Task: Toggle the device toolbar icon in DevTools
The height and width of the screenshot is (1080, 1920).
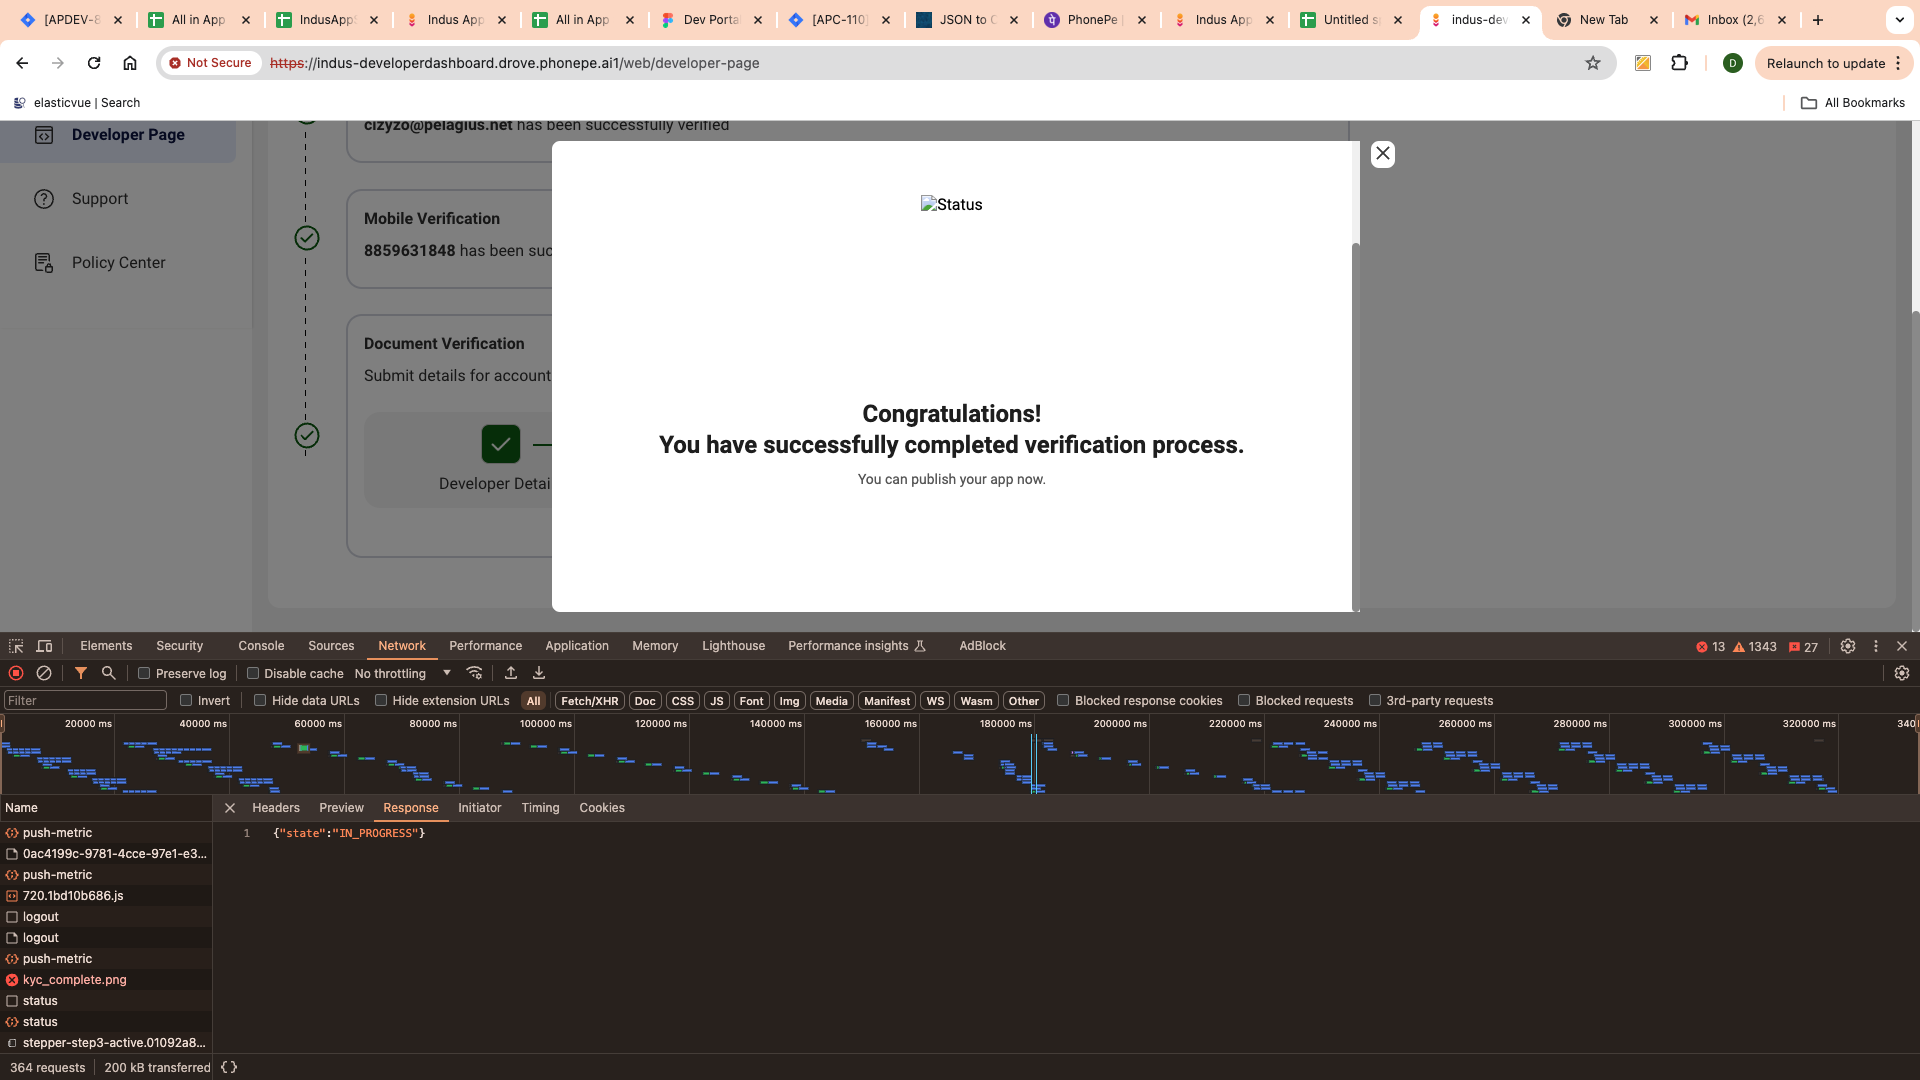Action: (x=44, y=646)
